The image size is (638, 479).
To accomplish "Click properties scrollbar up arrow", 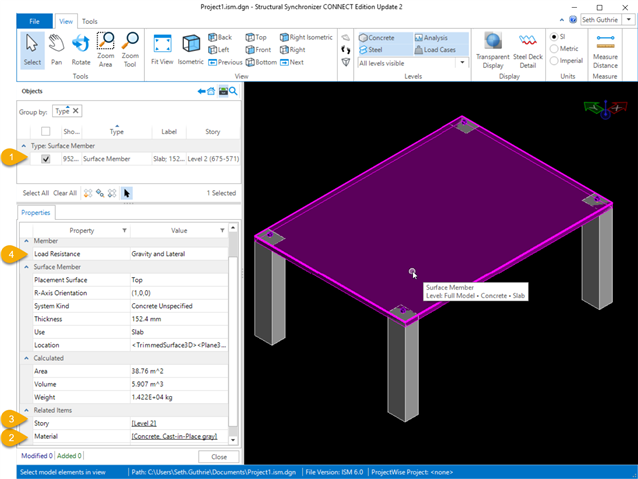I will (x=233, y=227).
